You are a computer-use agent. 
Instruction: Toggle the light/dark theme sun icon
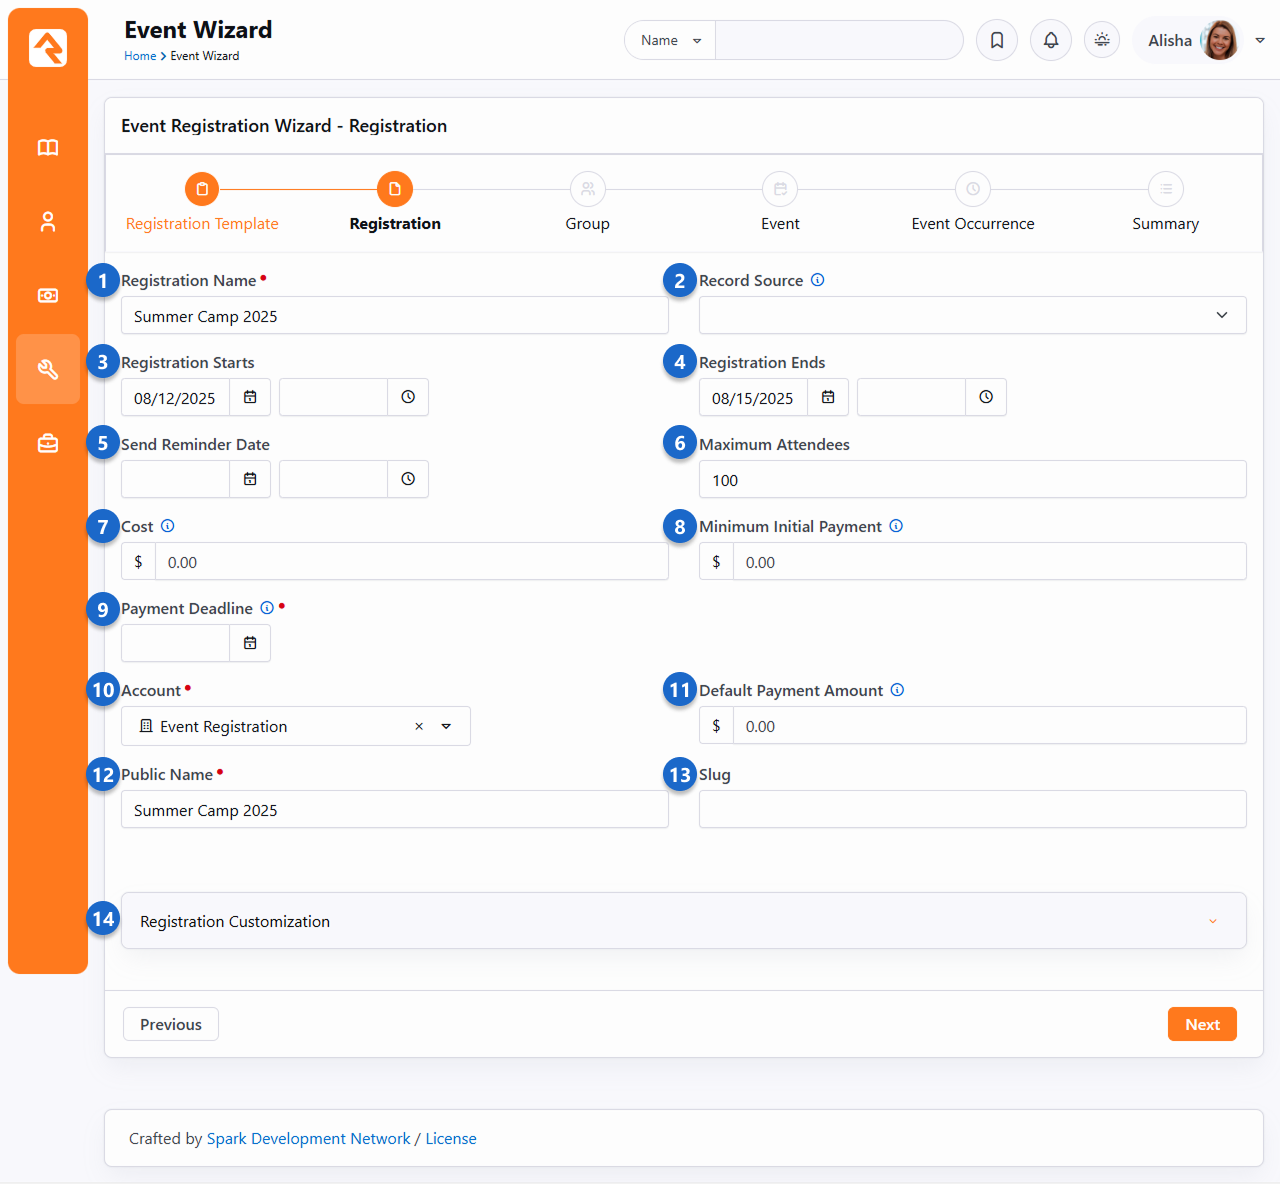[x=1102, y=40]
